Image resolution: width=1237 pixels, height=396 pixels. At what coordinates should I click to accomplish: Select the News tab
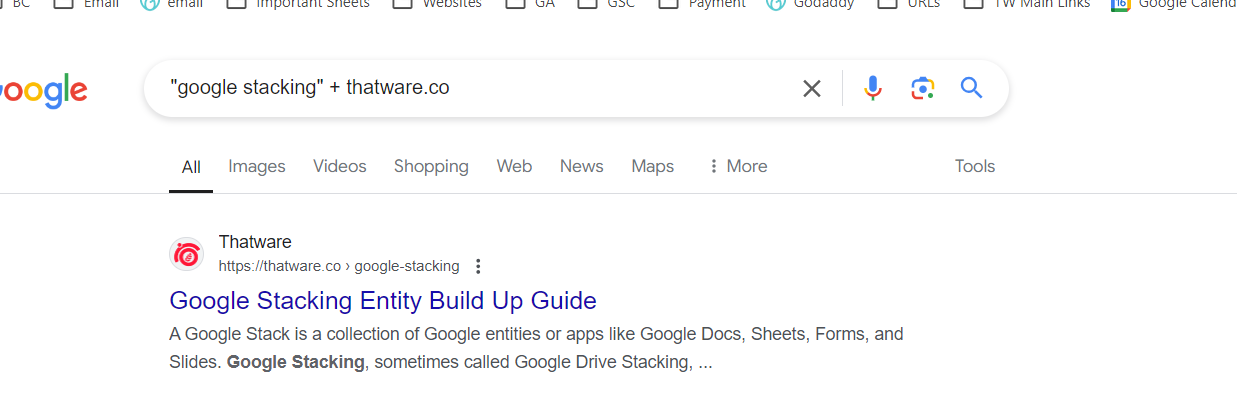582,166
